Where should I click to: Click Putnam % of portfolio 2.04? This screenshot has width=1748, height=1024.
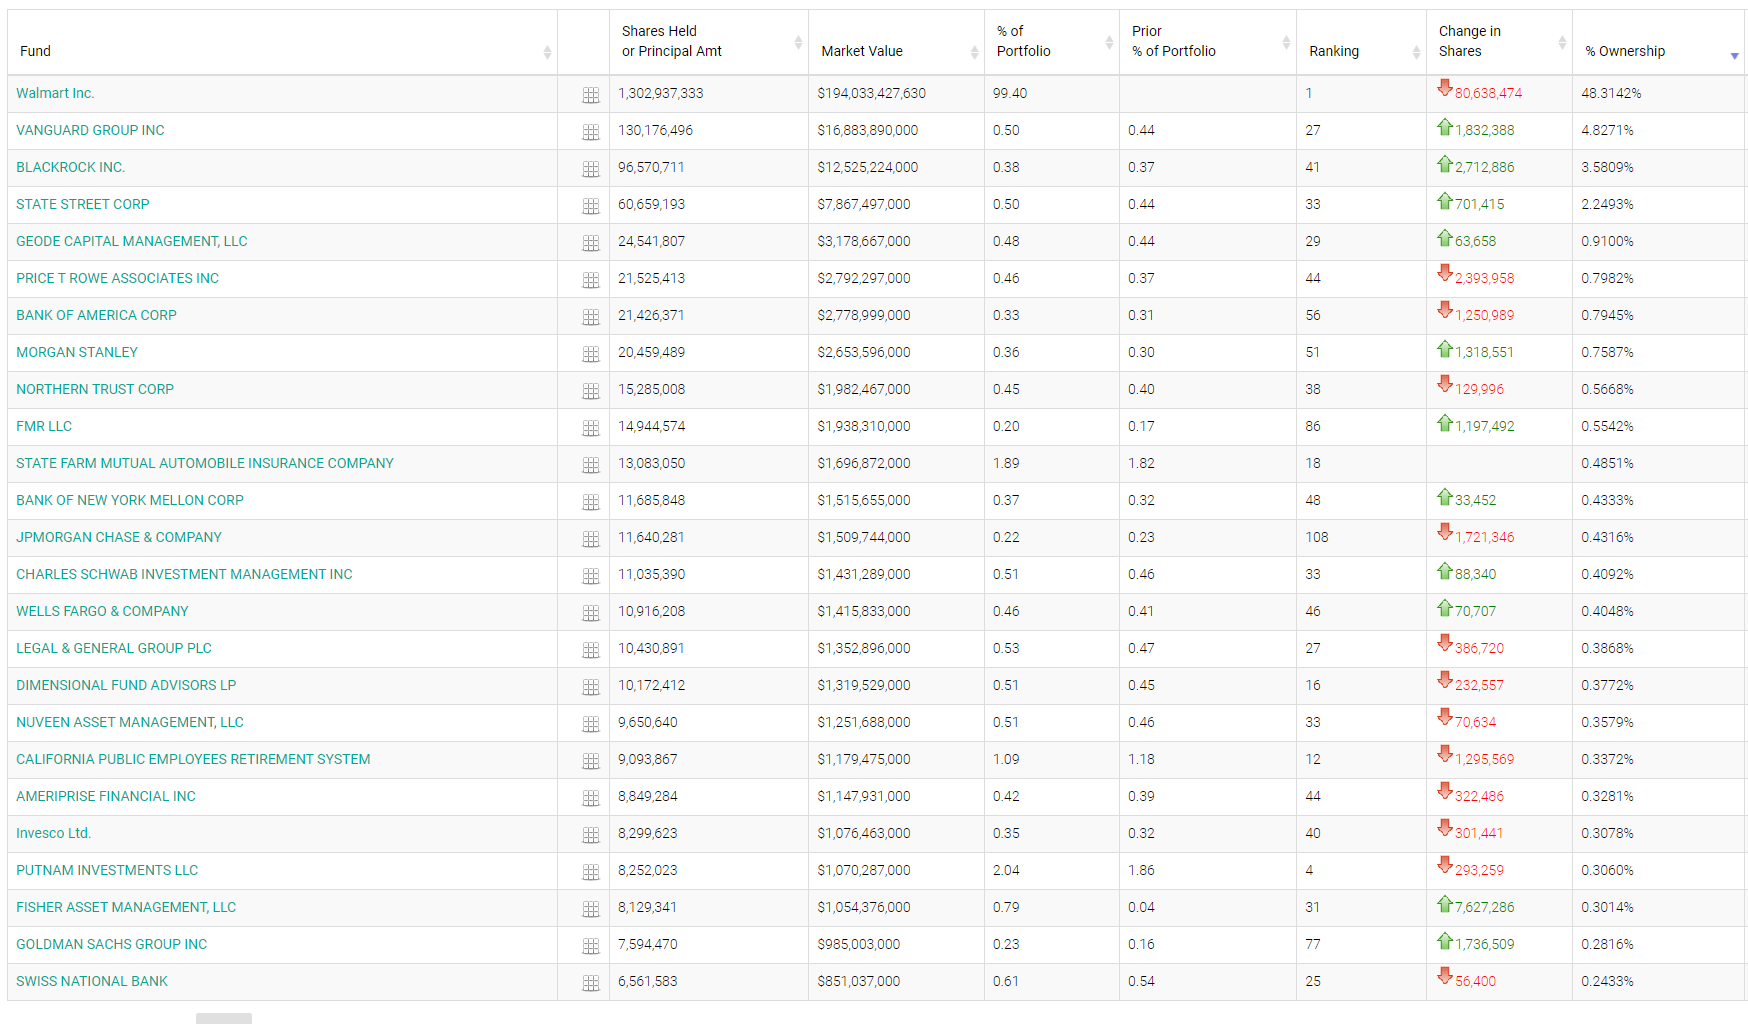[x=1006, y=870]
